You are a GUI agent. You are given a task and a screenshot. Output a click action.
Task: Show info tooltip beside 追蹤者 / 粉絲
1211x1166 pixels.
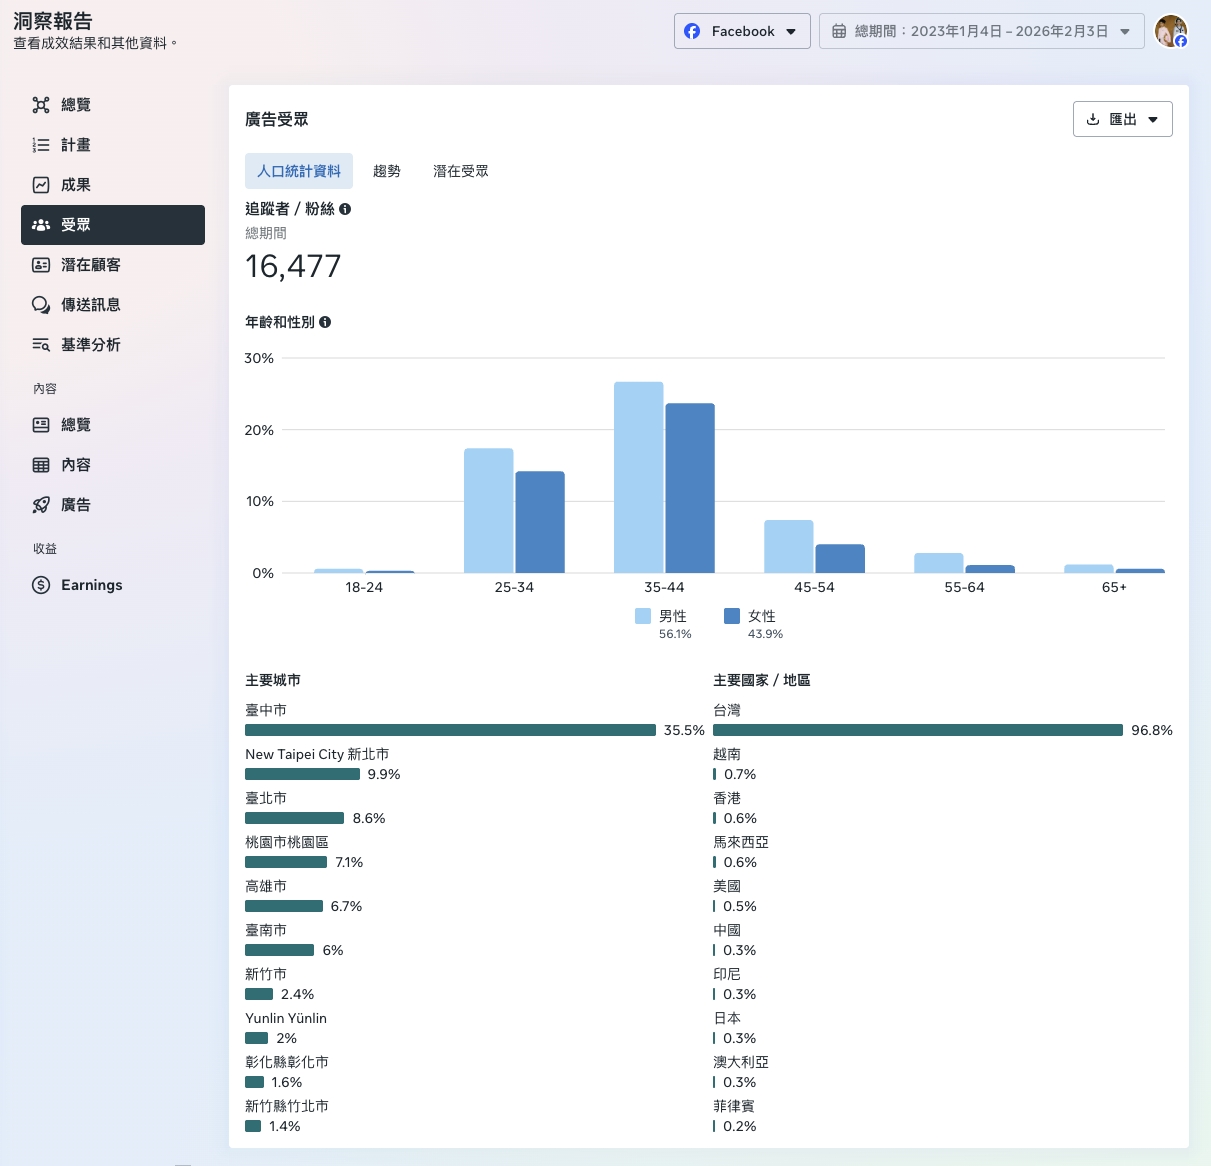pos(345,209)
